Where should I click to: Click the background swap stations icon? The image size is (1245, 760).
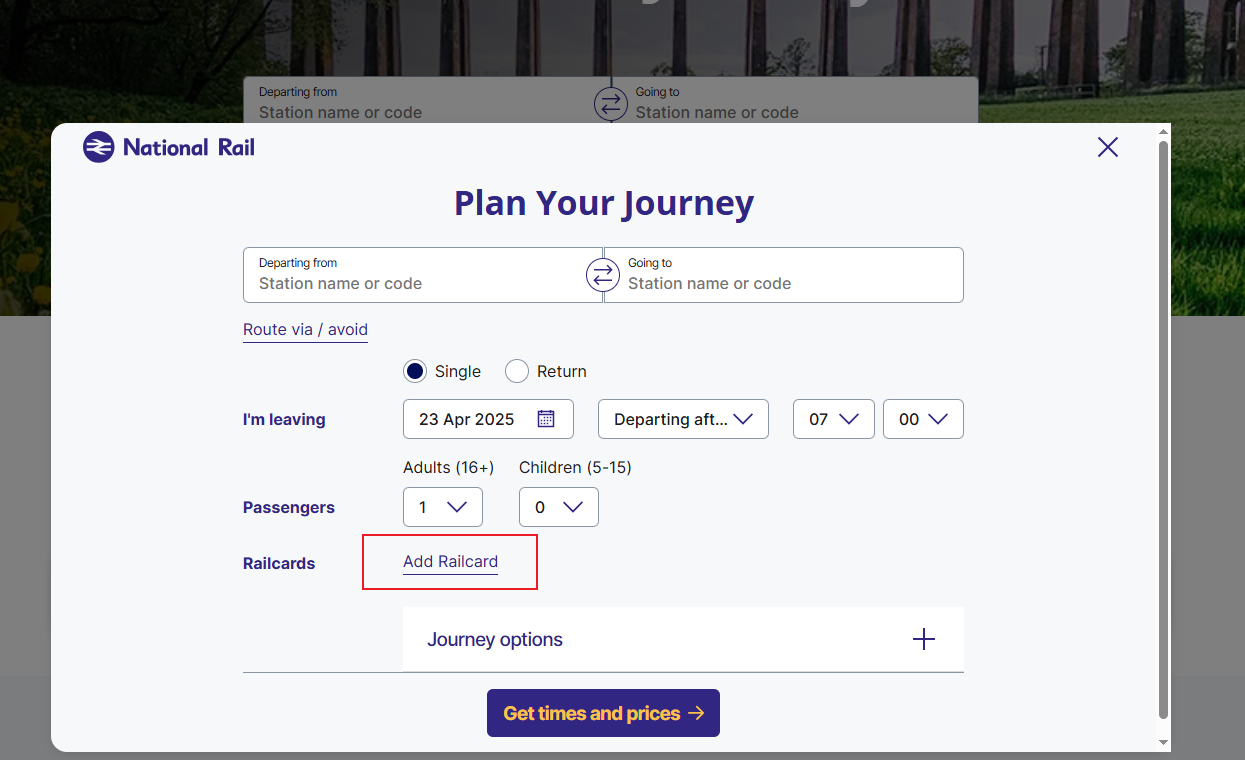(610, 103)
